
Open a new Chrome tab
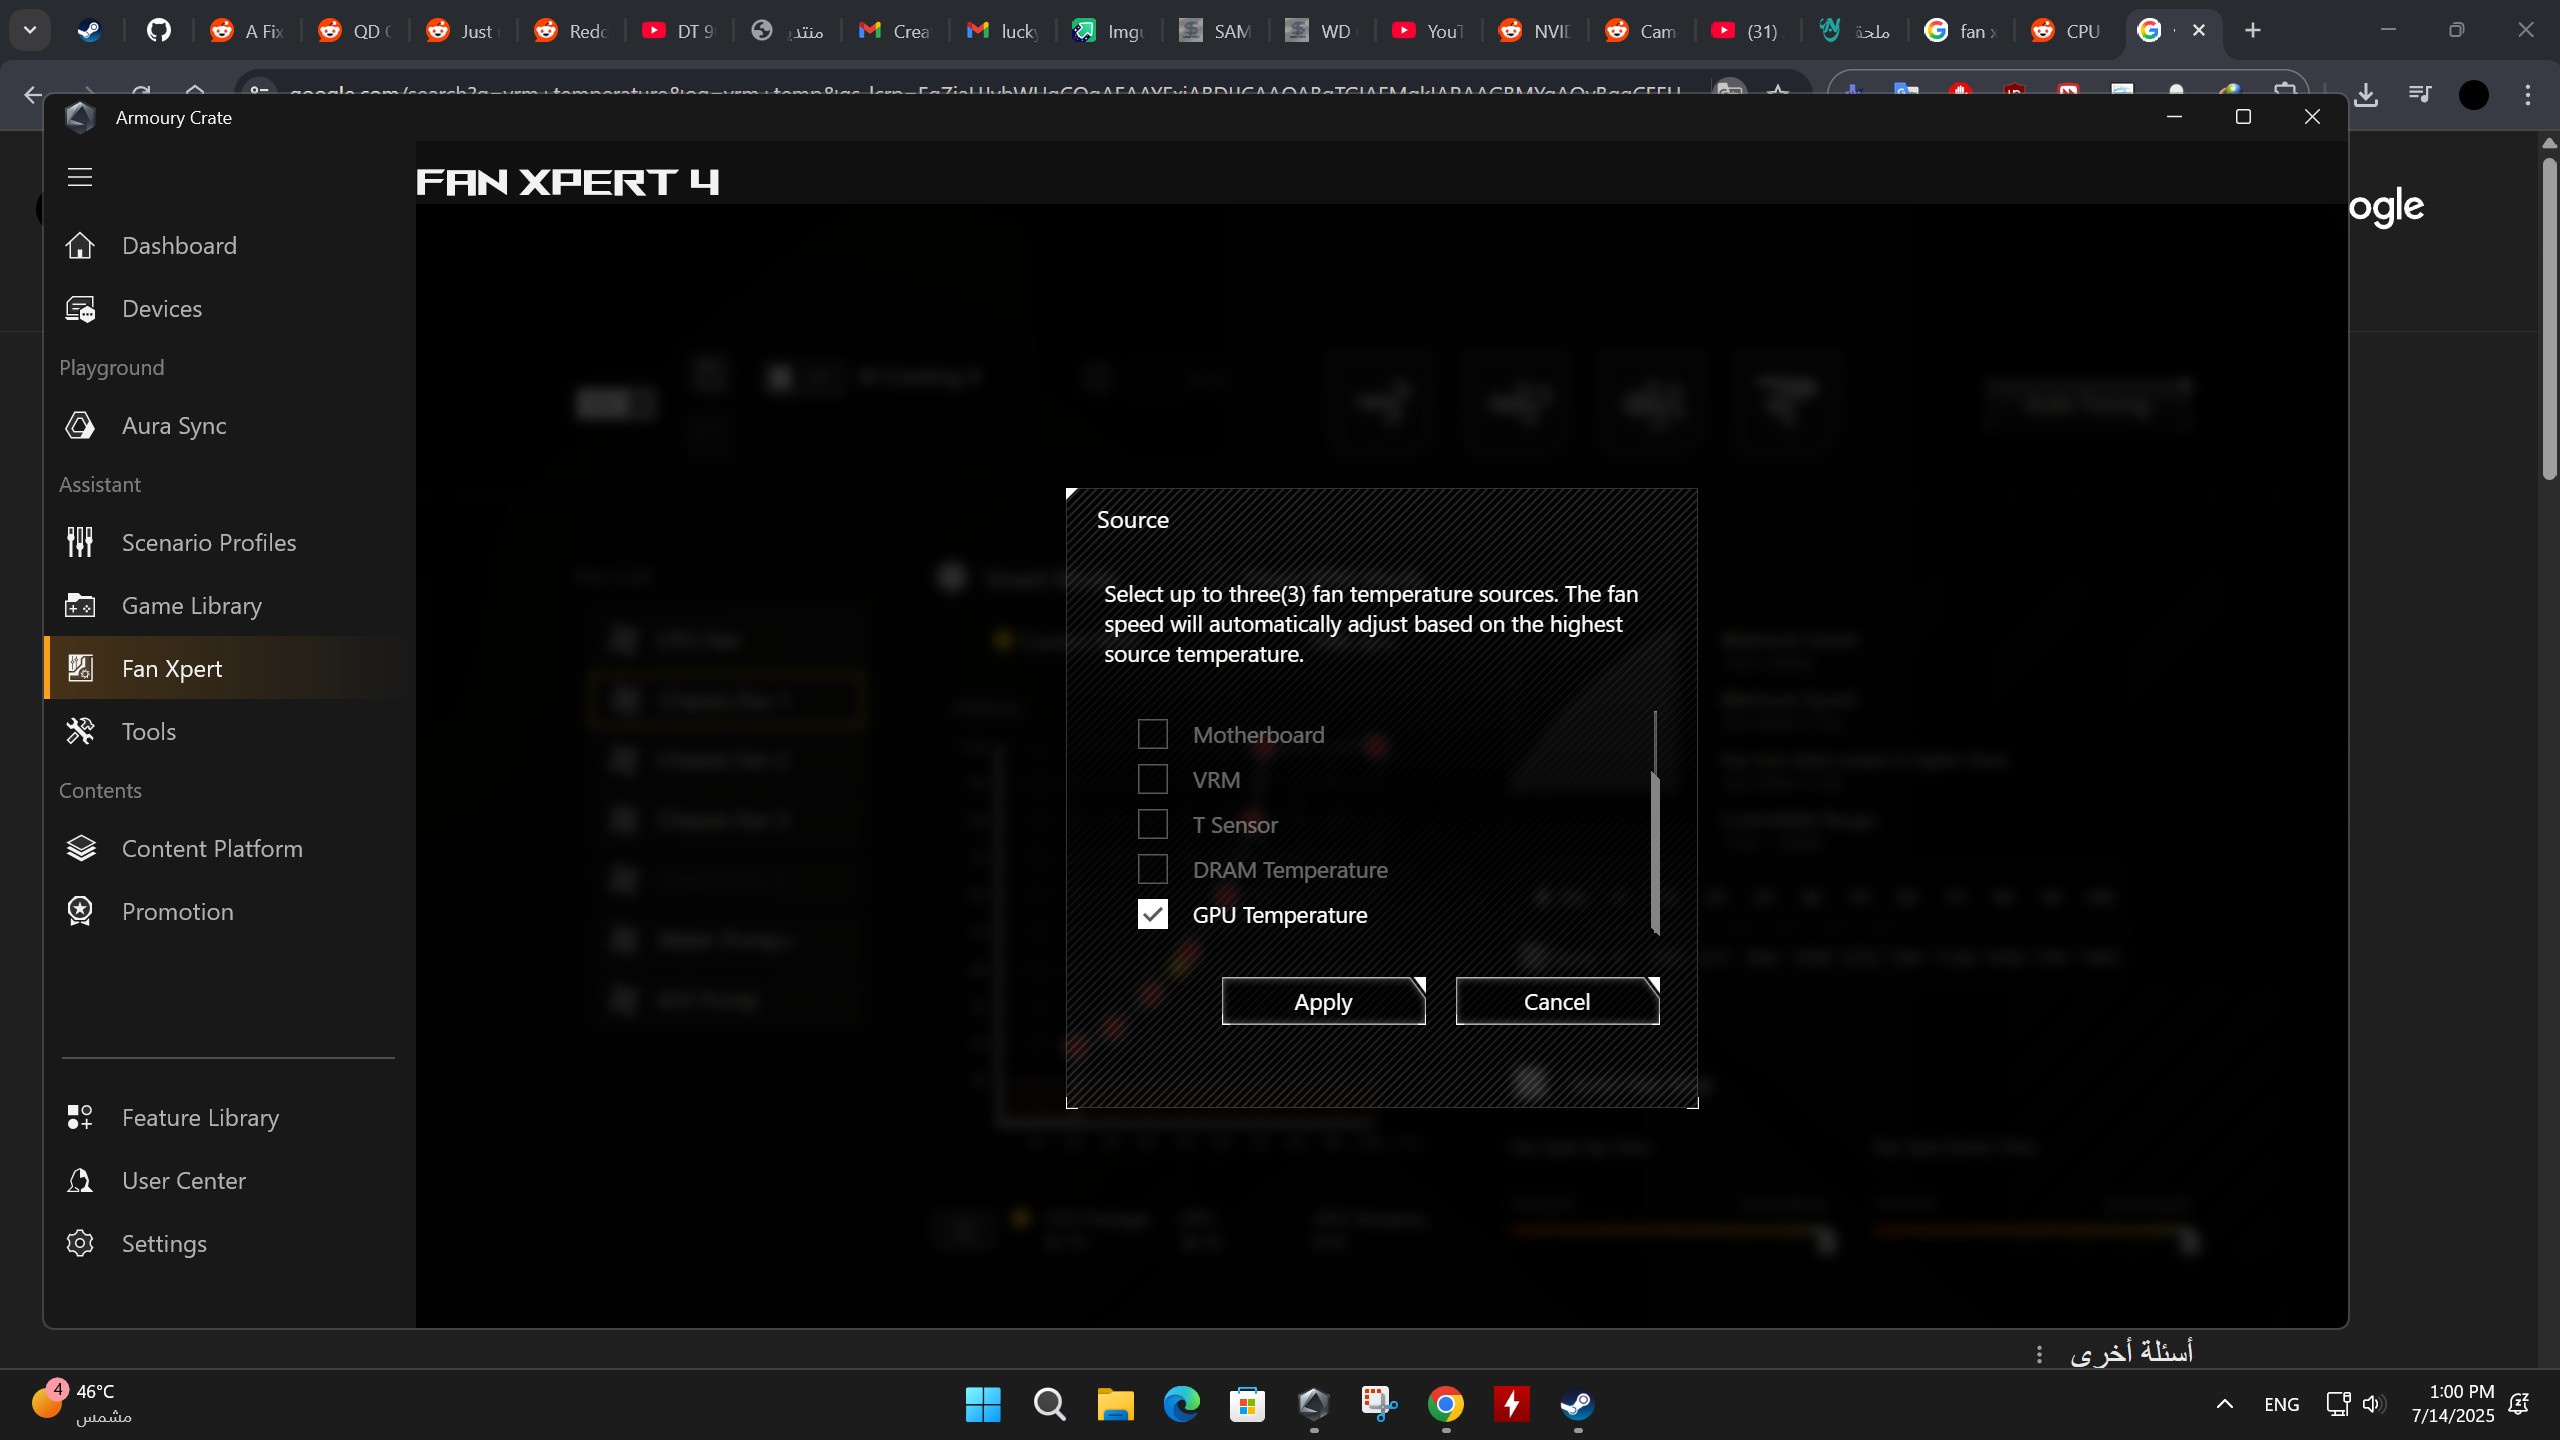(2253, 31)
